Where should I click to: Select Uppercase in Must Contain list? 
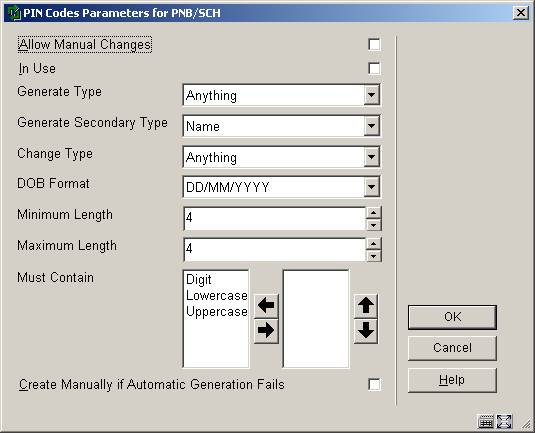(217, 312)
